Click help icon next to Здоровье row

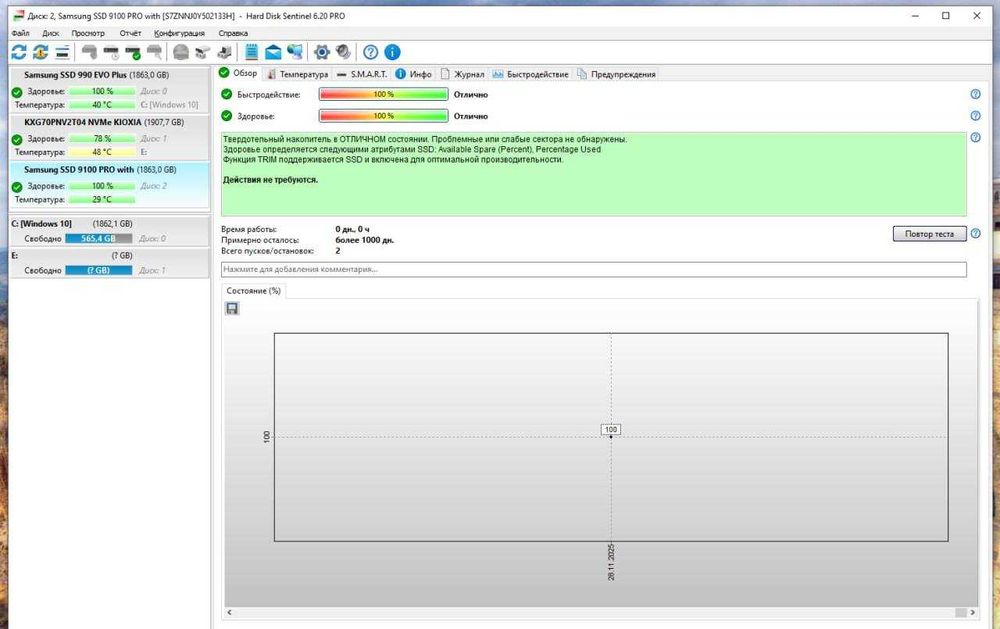click(975, 116)
